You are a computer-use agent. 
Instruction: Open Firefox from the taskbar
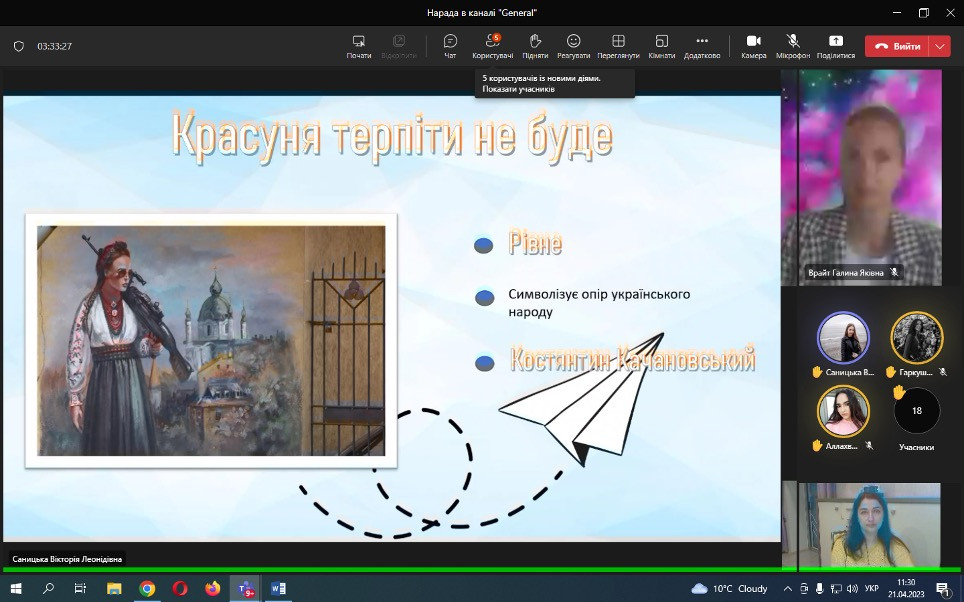pyautogui.click(x=213, y=588)
